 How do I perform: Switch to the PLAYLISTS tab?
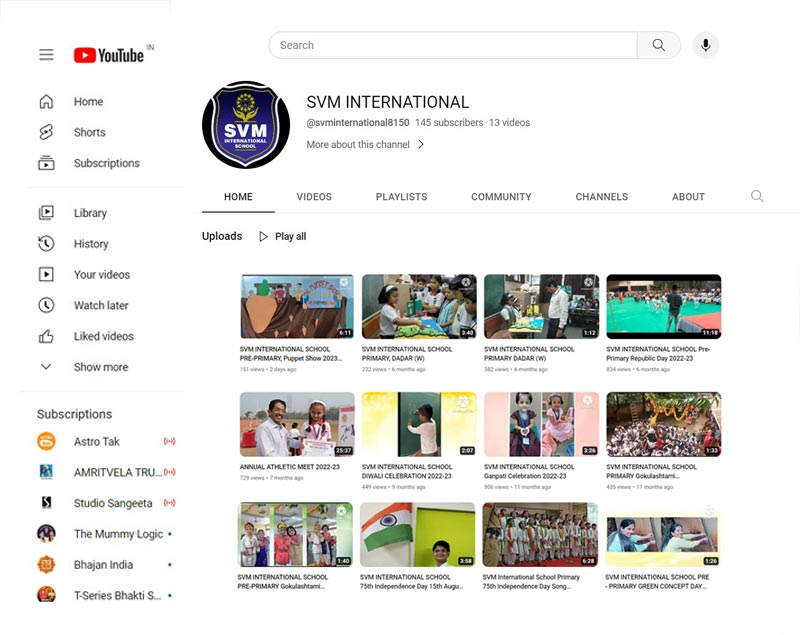[402, 197]
